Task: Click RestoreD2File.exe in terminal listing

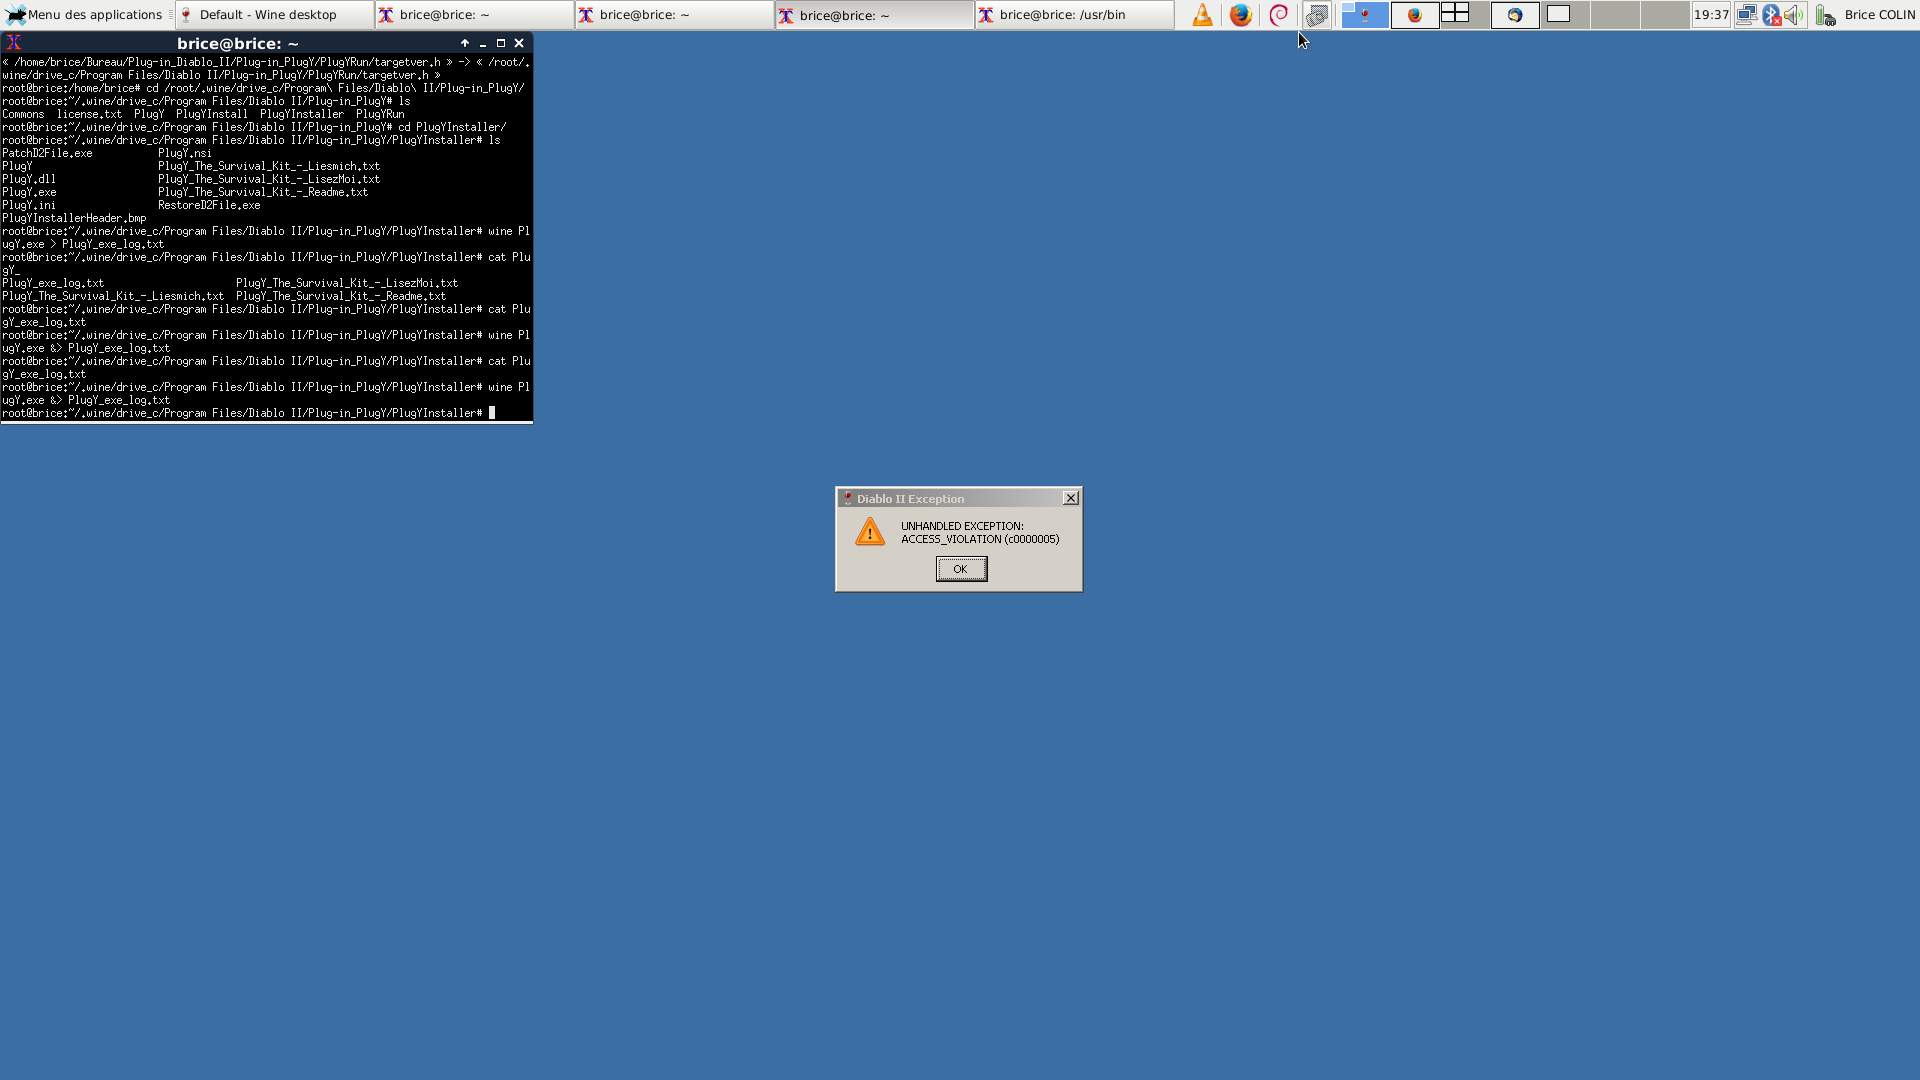Action: click(209, 205)
